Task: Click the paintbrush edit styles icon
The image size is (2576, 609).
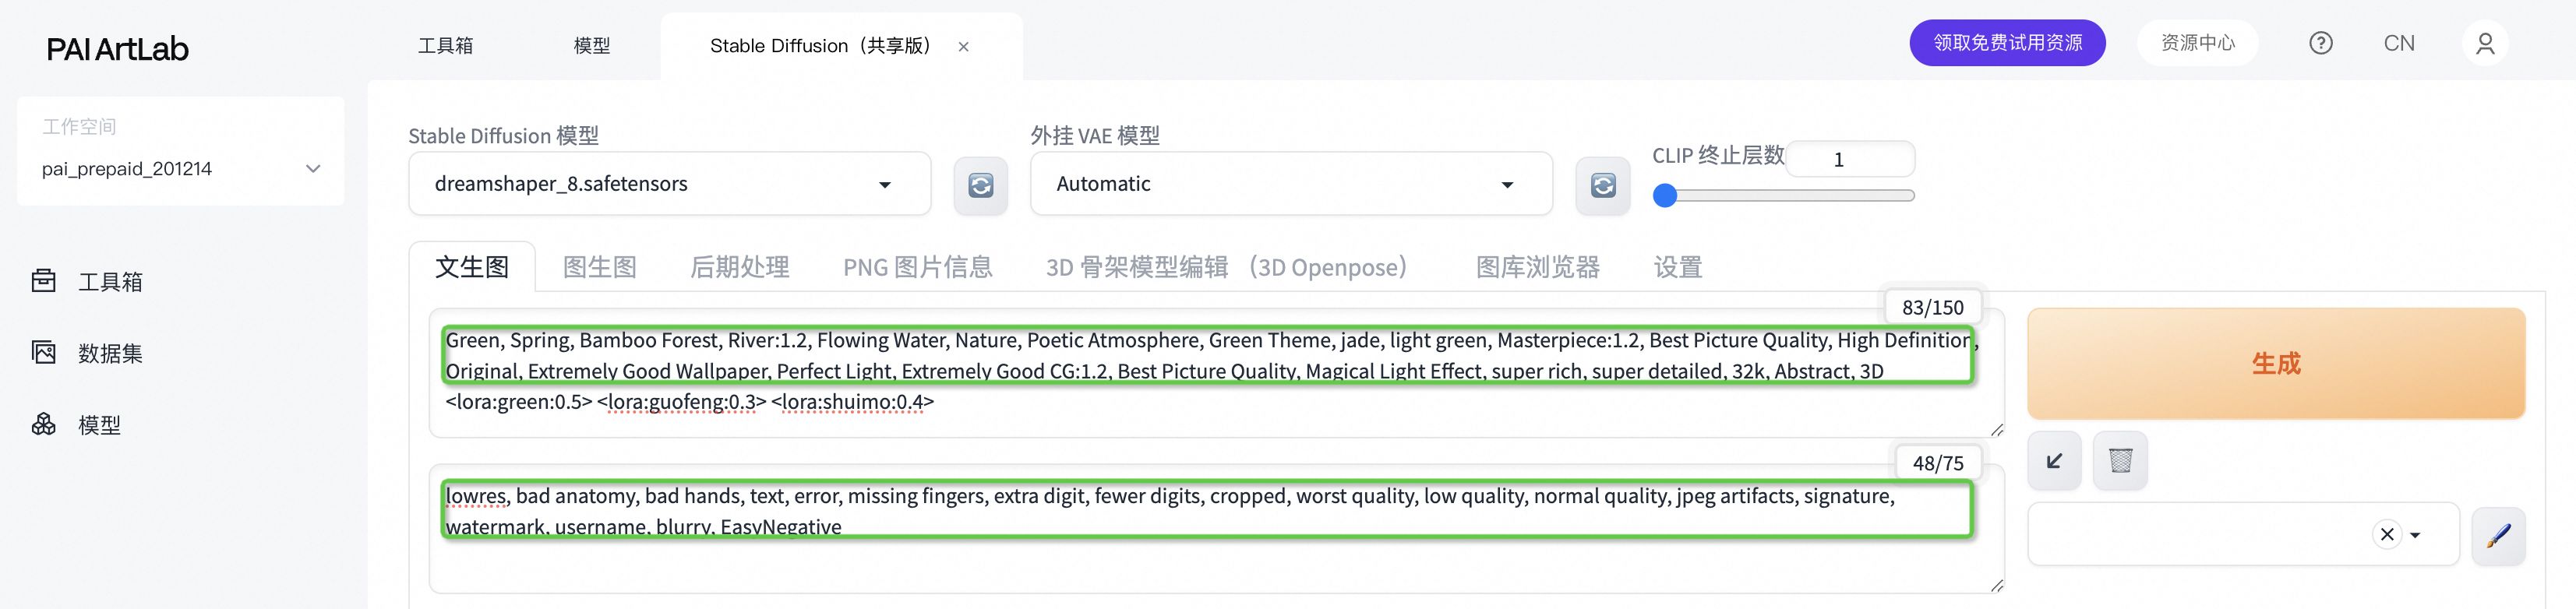Action: [2498, 536]
